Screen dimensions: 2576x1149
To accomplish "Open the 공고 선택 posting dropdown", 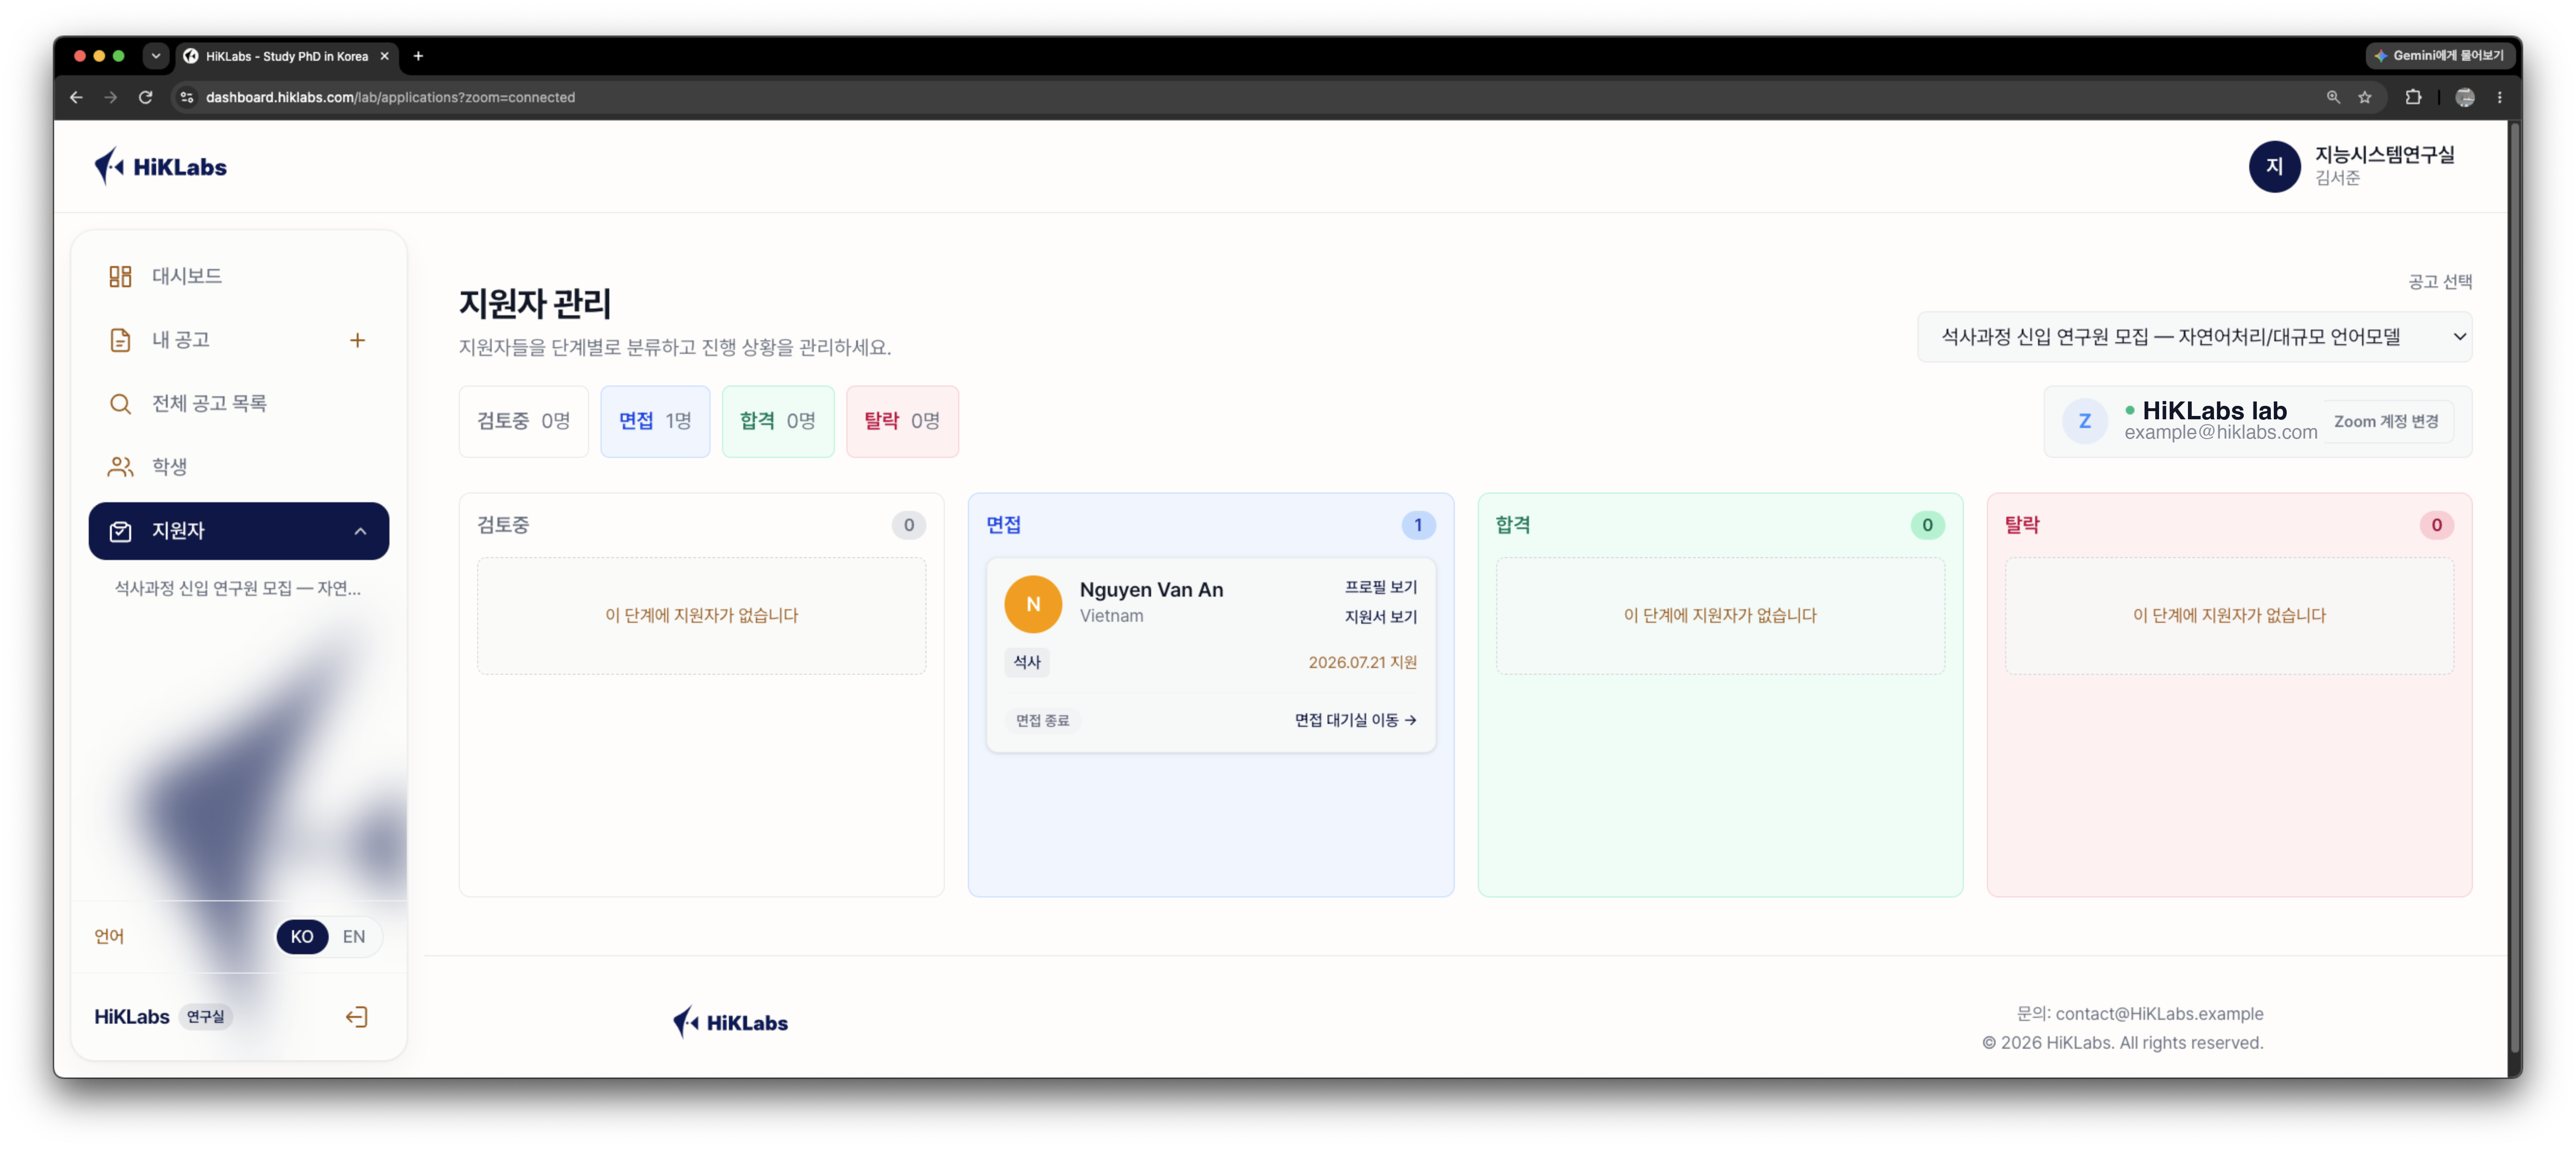I will tap(2194, 337).
